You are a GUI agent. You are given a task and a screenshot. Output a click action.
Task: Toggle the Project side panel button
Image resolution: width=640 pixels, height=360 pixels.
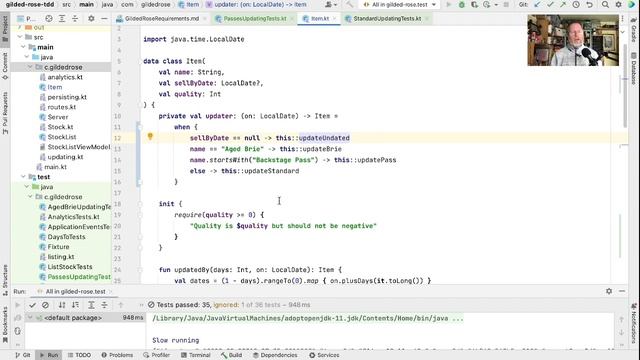click(x=5, y=29)
